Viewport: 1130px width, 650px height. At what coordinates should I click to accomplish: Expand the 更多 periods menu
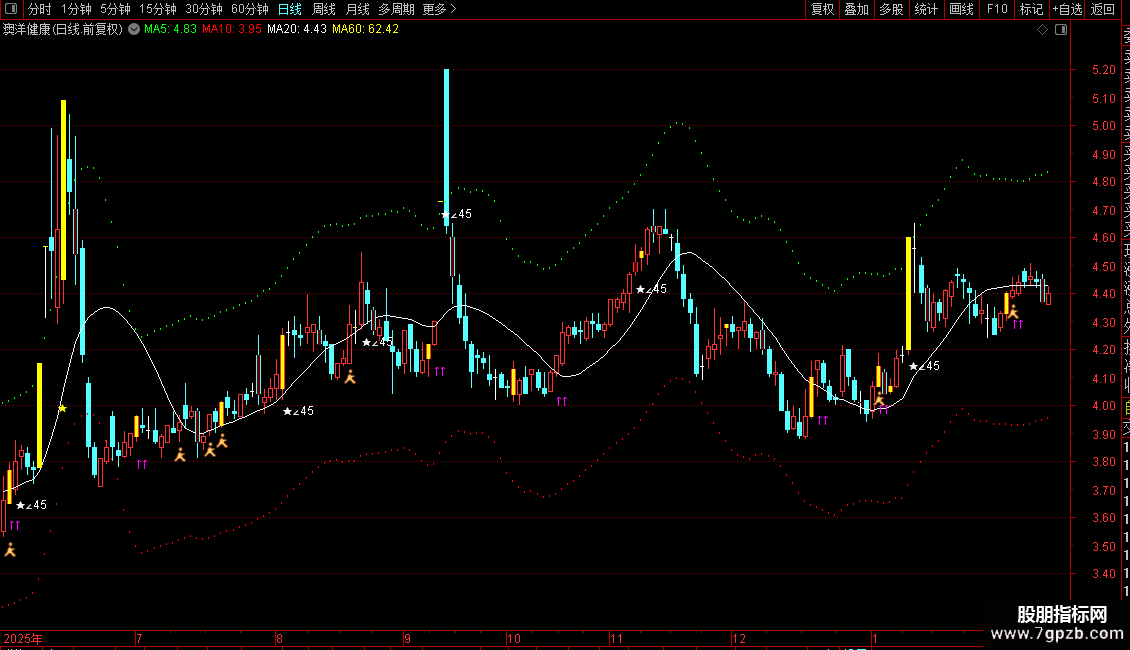click(439, 9)
